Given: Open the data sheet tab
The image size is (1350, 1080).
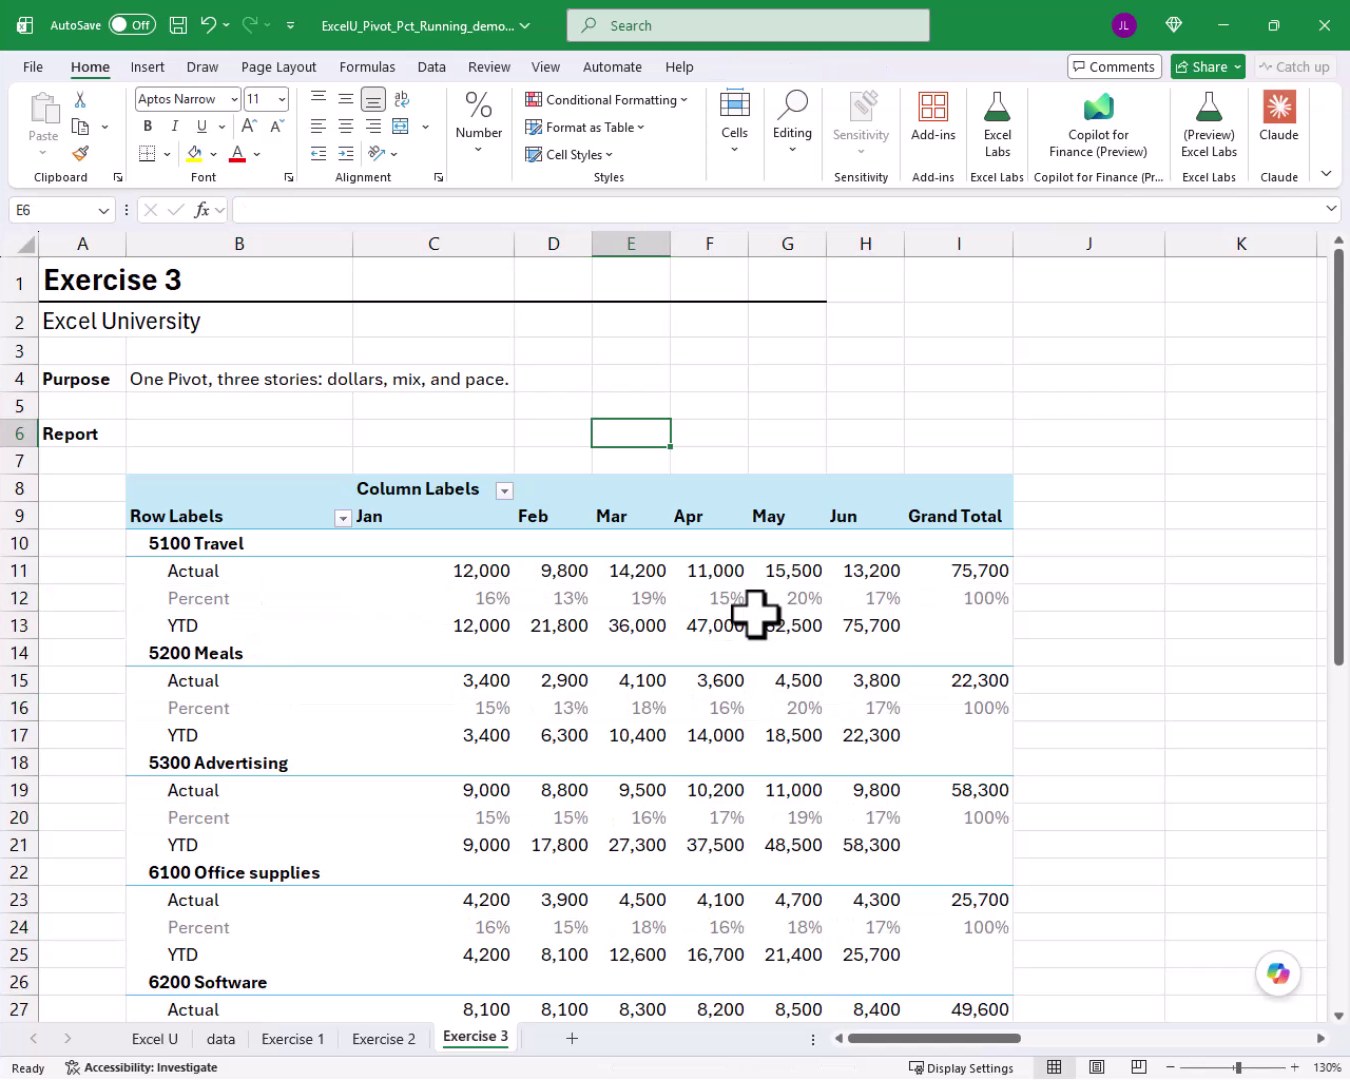Looking at the screenshot, I should pos(221,1039).
